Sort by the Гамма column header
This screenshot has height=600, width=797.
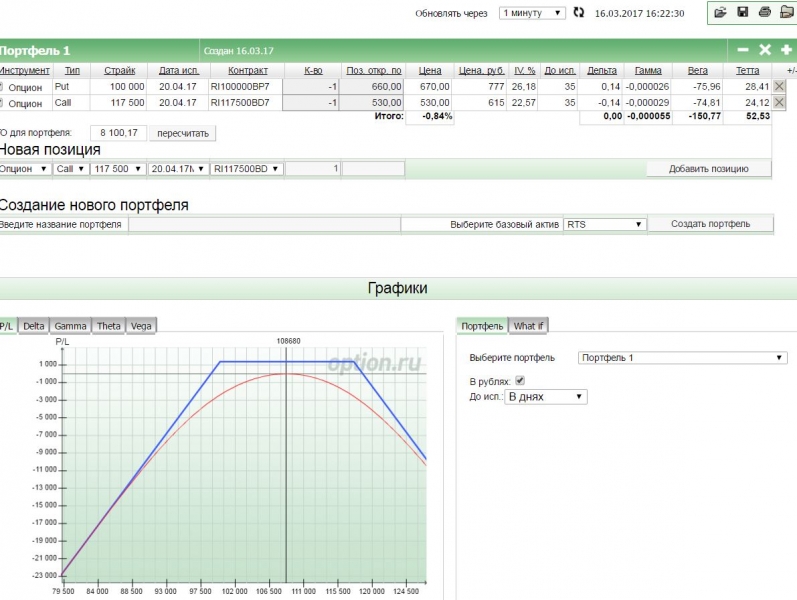(x=648, y=70)
